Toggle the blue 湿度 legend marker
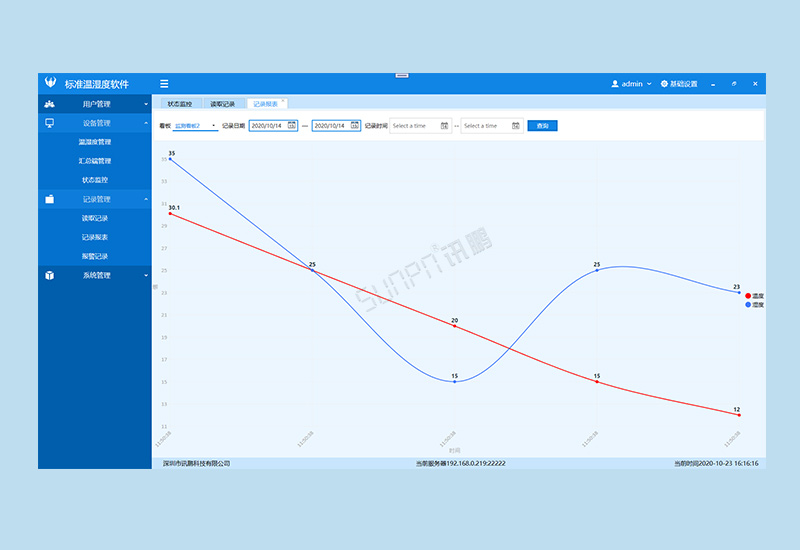800x550 pixels. [x=748, y=305]
